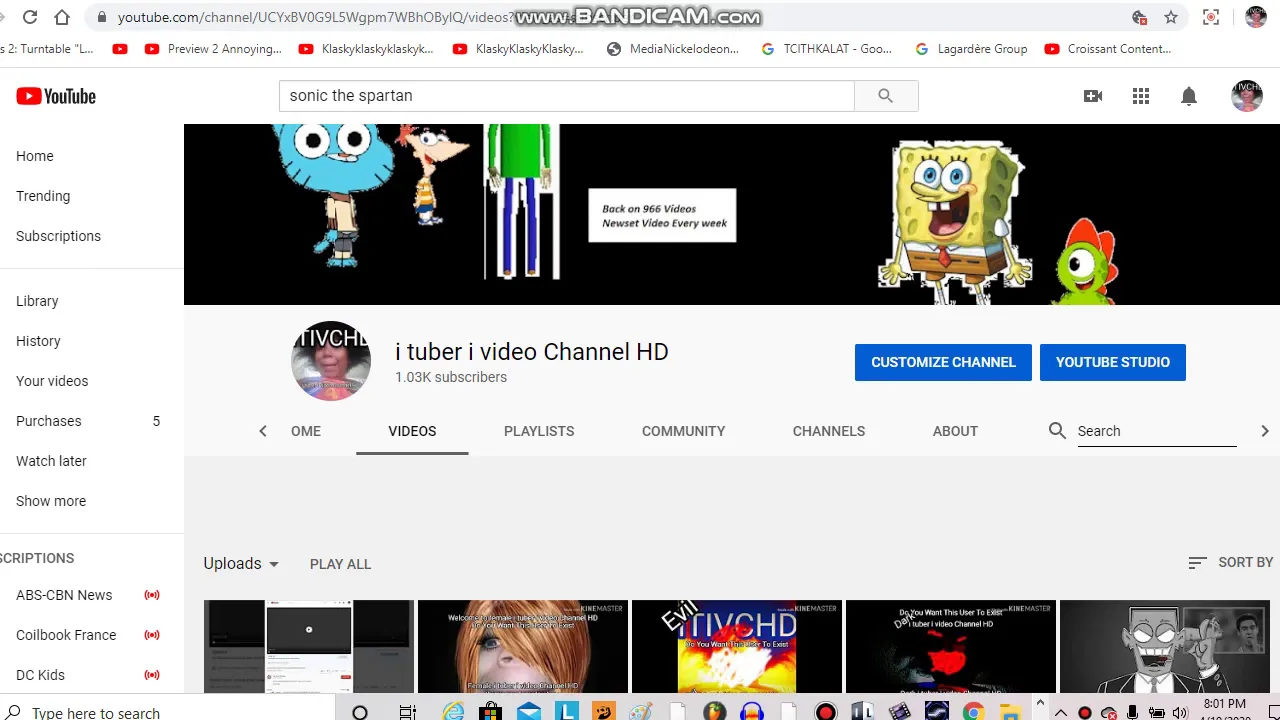Open the Evil ITIVCHD video thumbnail
1280x720 pixels.
(x=737, y=646)
